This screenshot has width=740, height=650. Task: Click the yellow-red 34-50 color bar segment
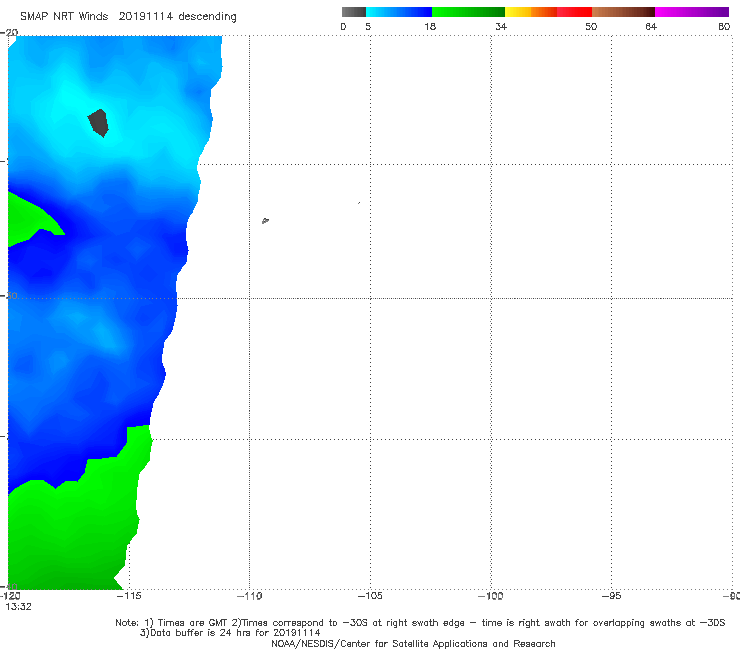pos(548,12)
